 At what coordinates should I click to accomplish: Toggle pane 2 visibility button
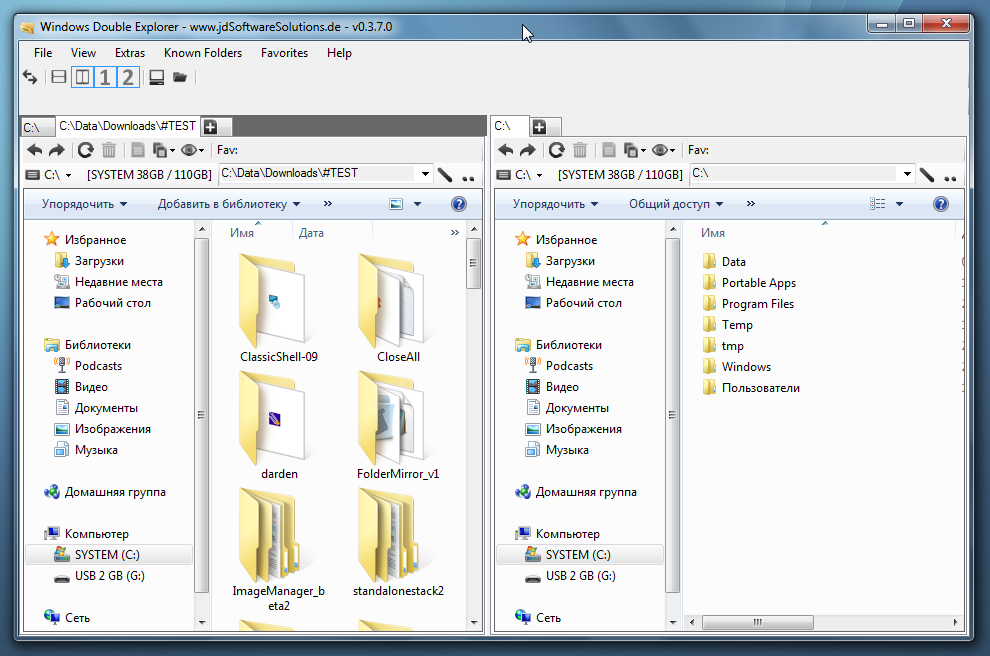[128, 77]
